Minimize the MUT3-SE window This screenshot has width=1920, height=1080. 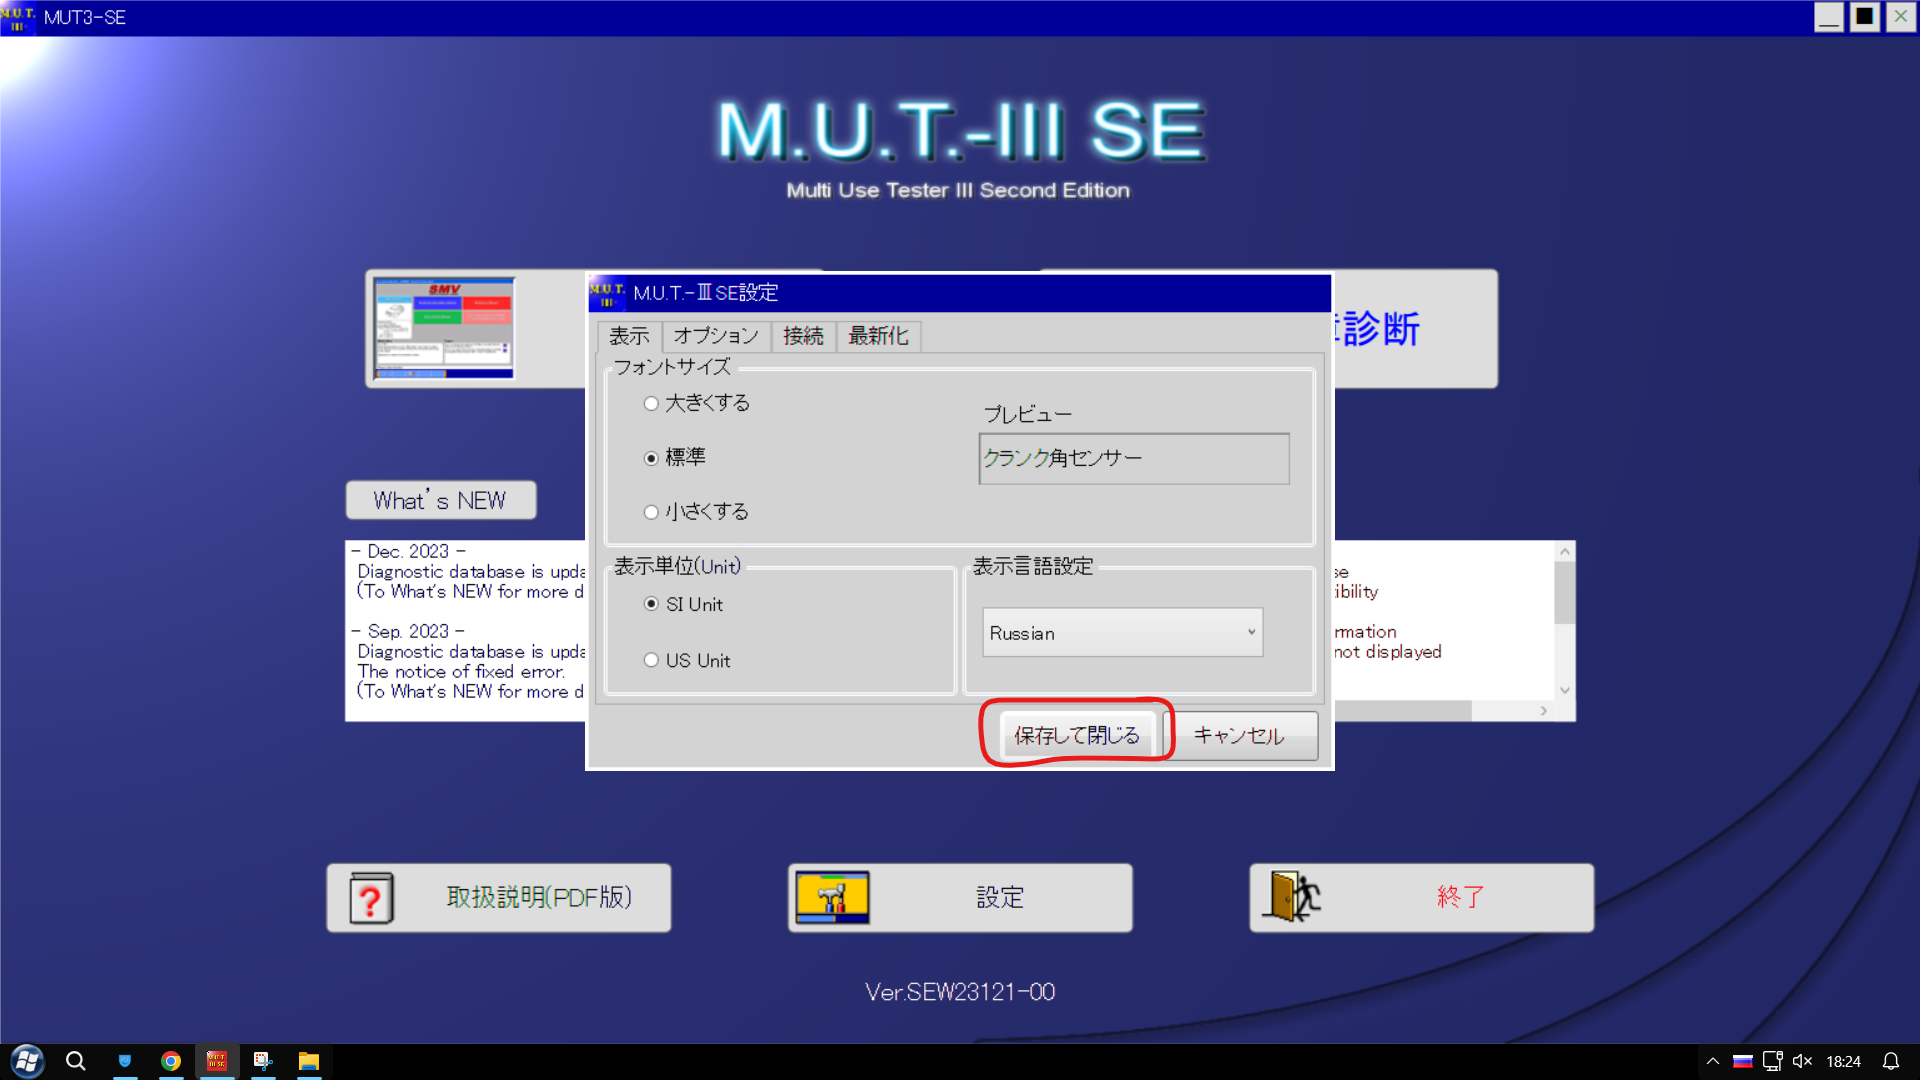(x=1829, y=17)
